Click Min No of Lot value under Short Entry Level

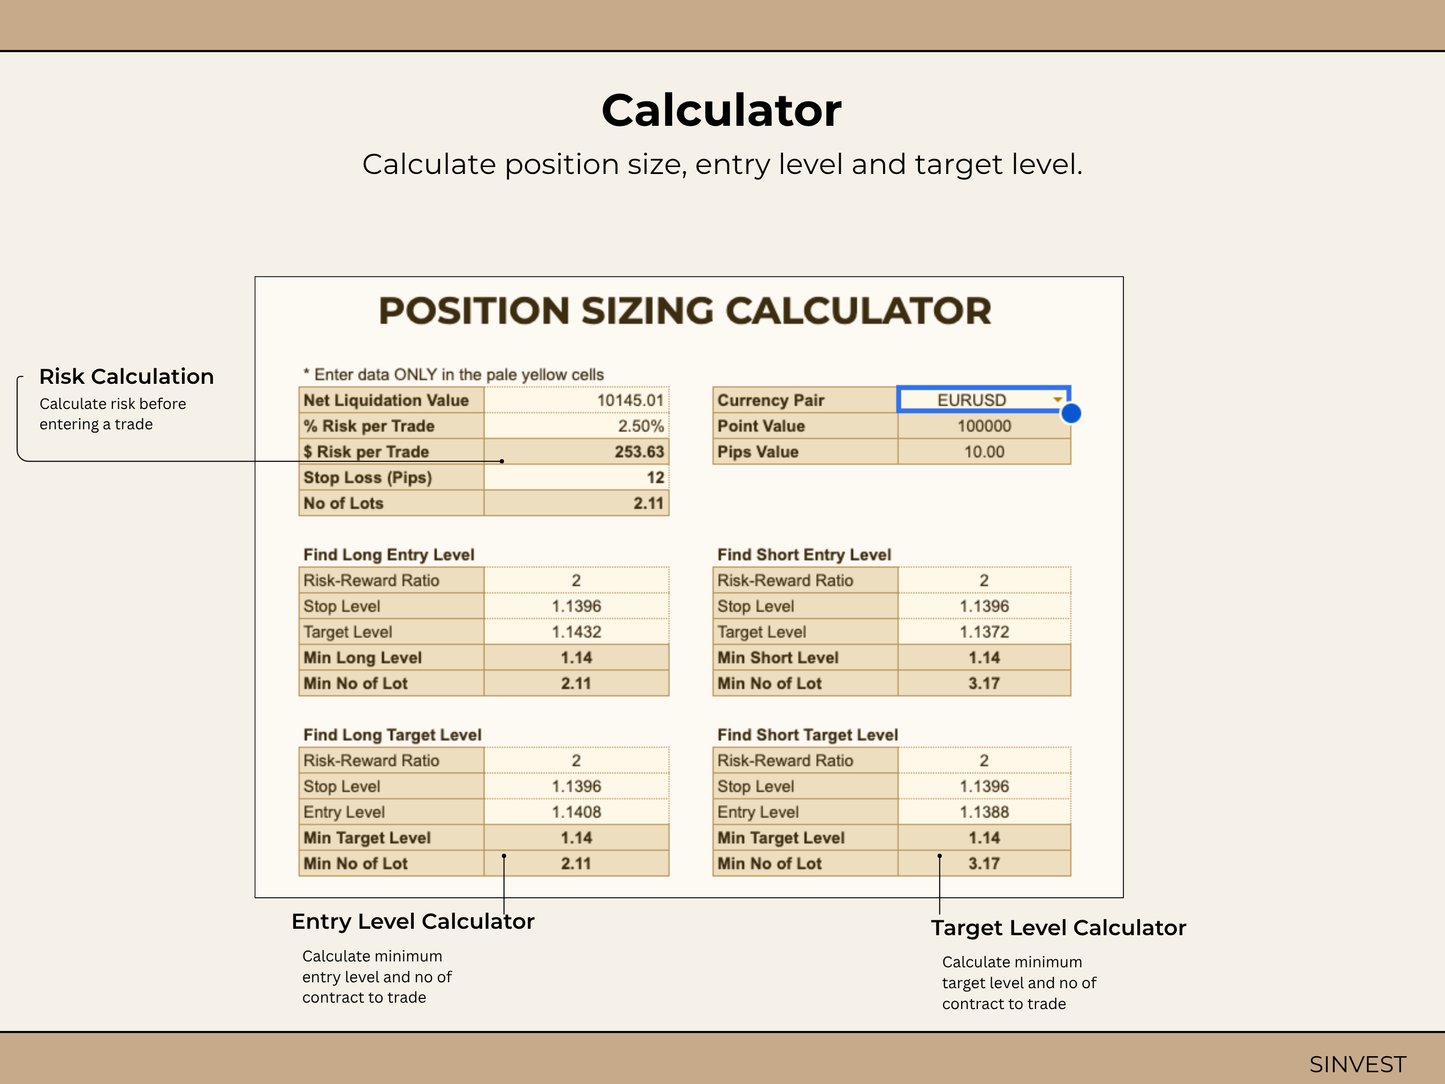pos(984,684)
